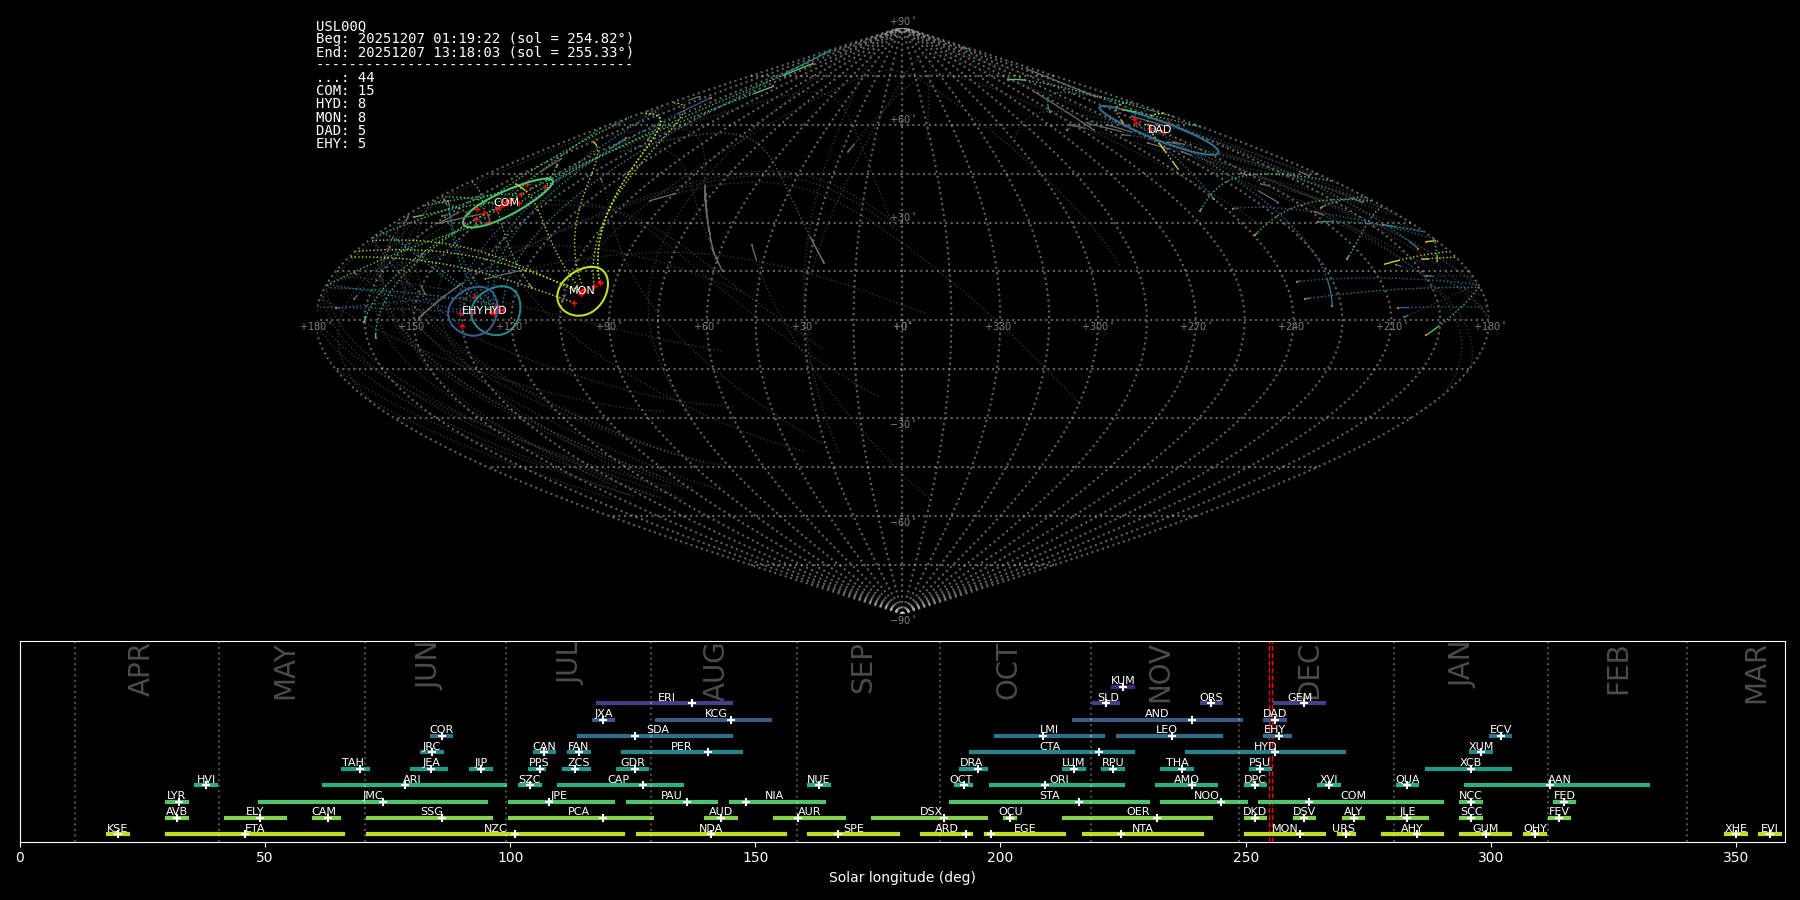Click the COM radiant label on sky map
Viewport: 1800px width, 900px height.
coord(506,203)
